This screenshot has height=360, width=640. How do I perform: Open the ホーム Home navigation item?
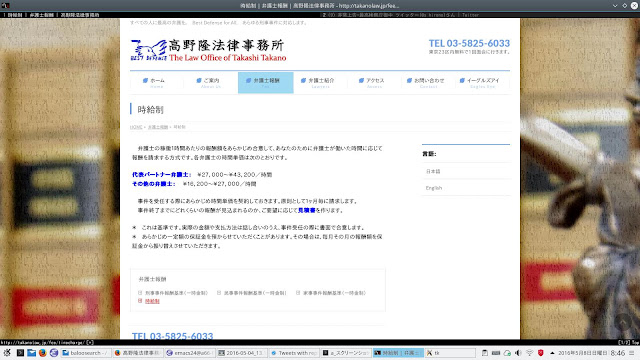[x=157, y=82]
